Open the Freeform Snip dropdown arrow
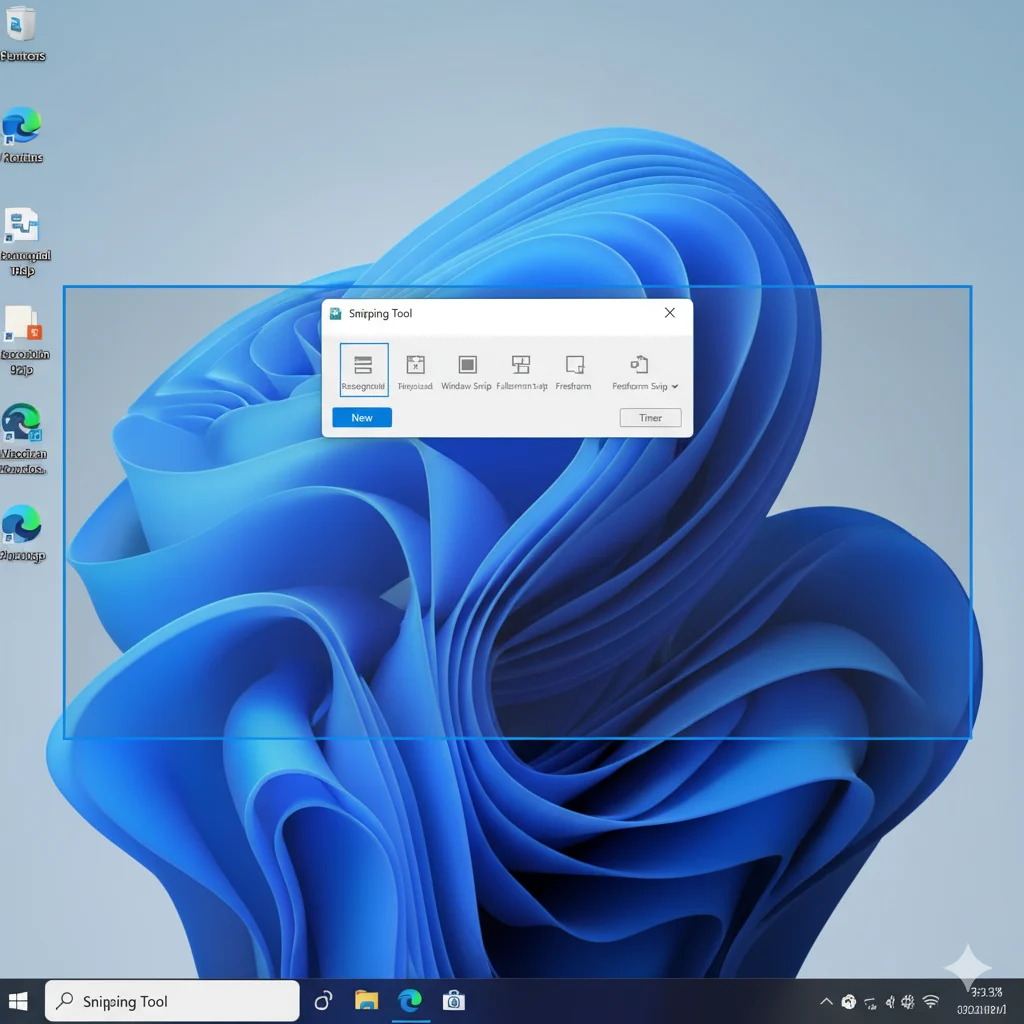The image size is (1024, 1024). pos(674,385)
